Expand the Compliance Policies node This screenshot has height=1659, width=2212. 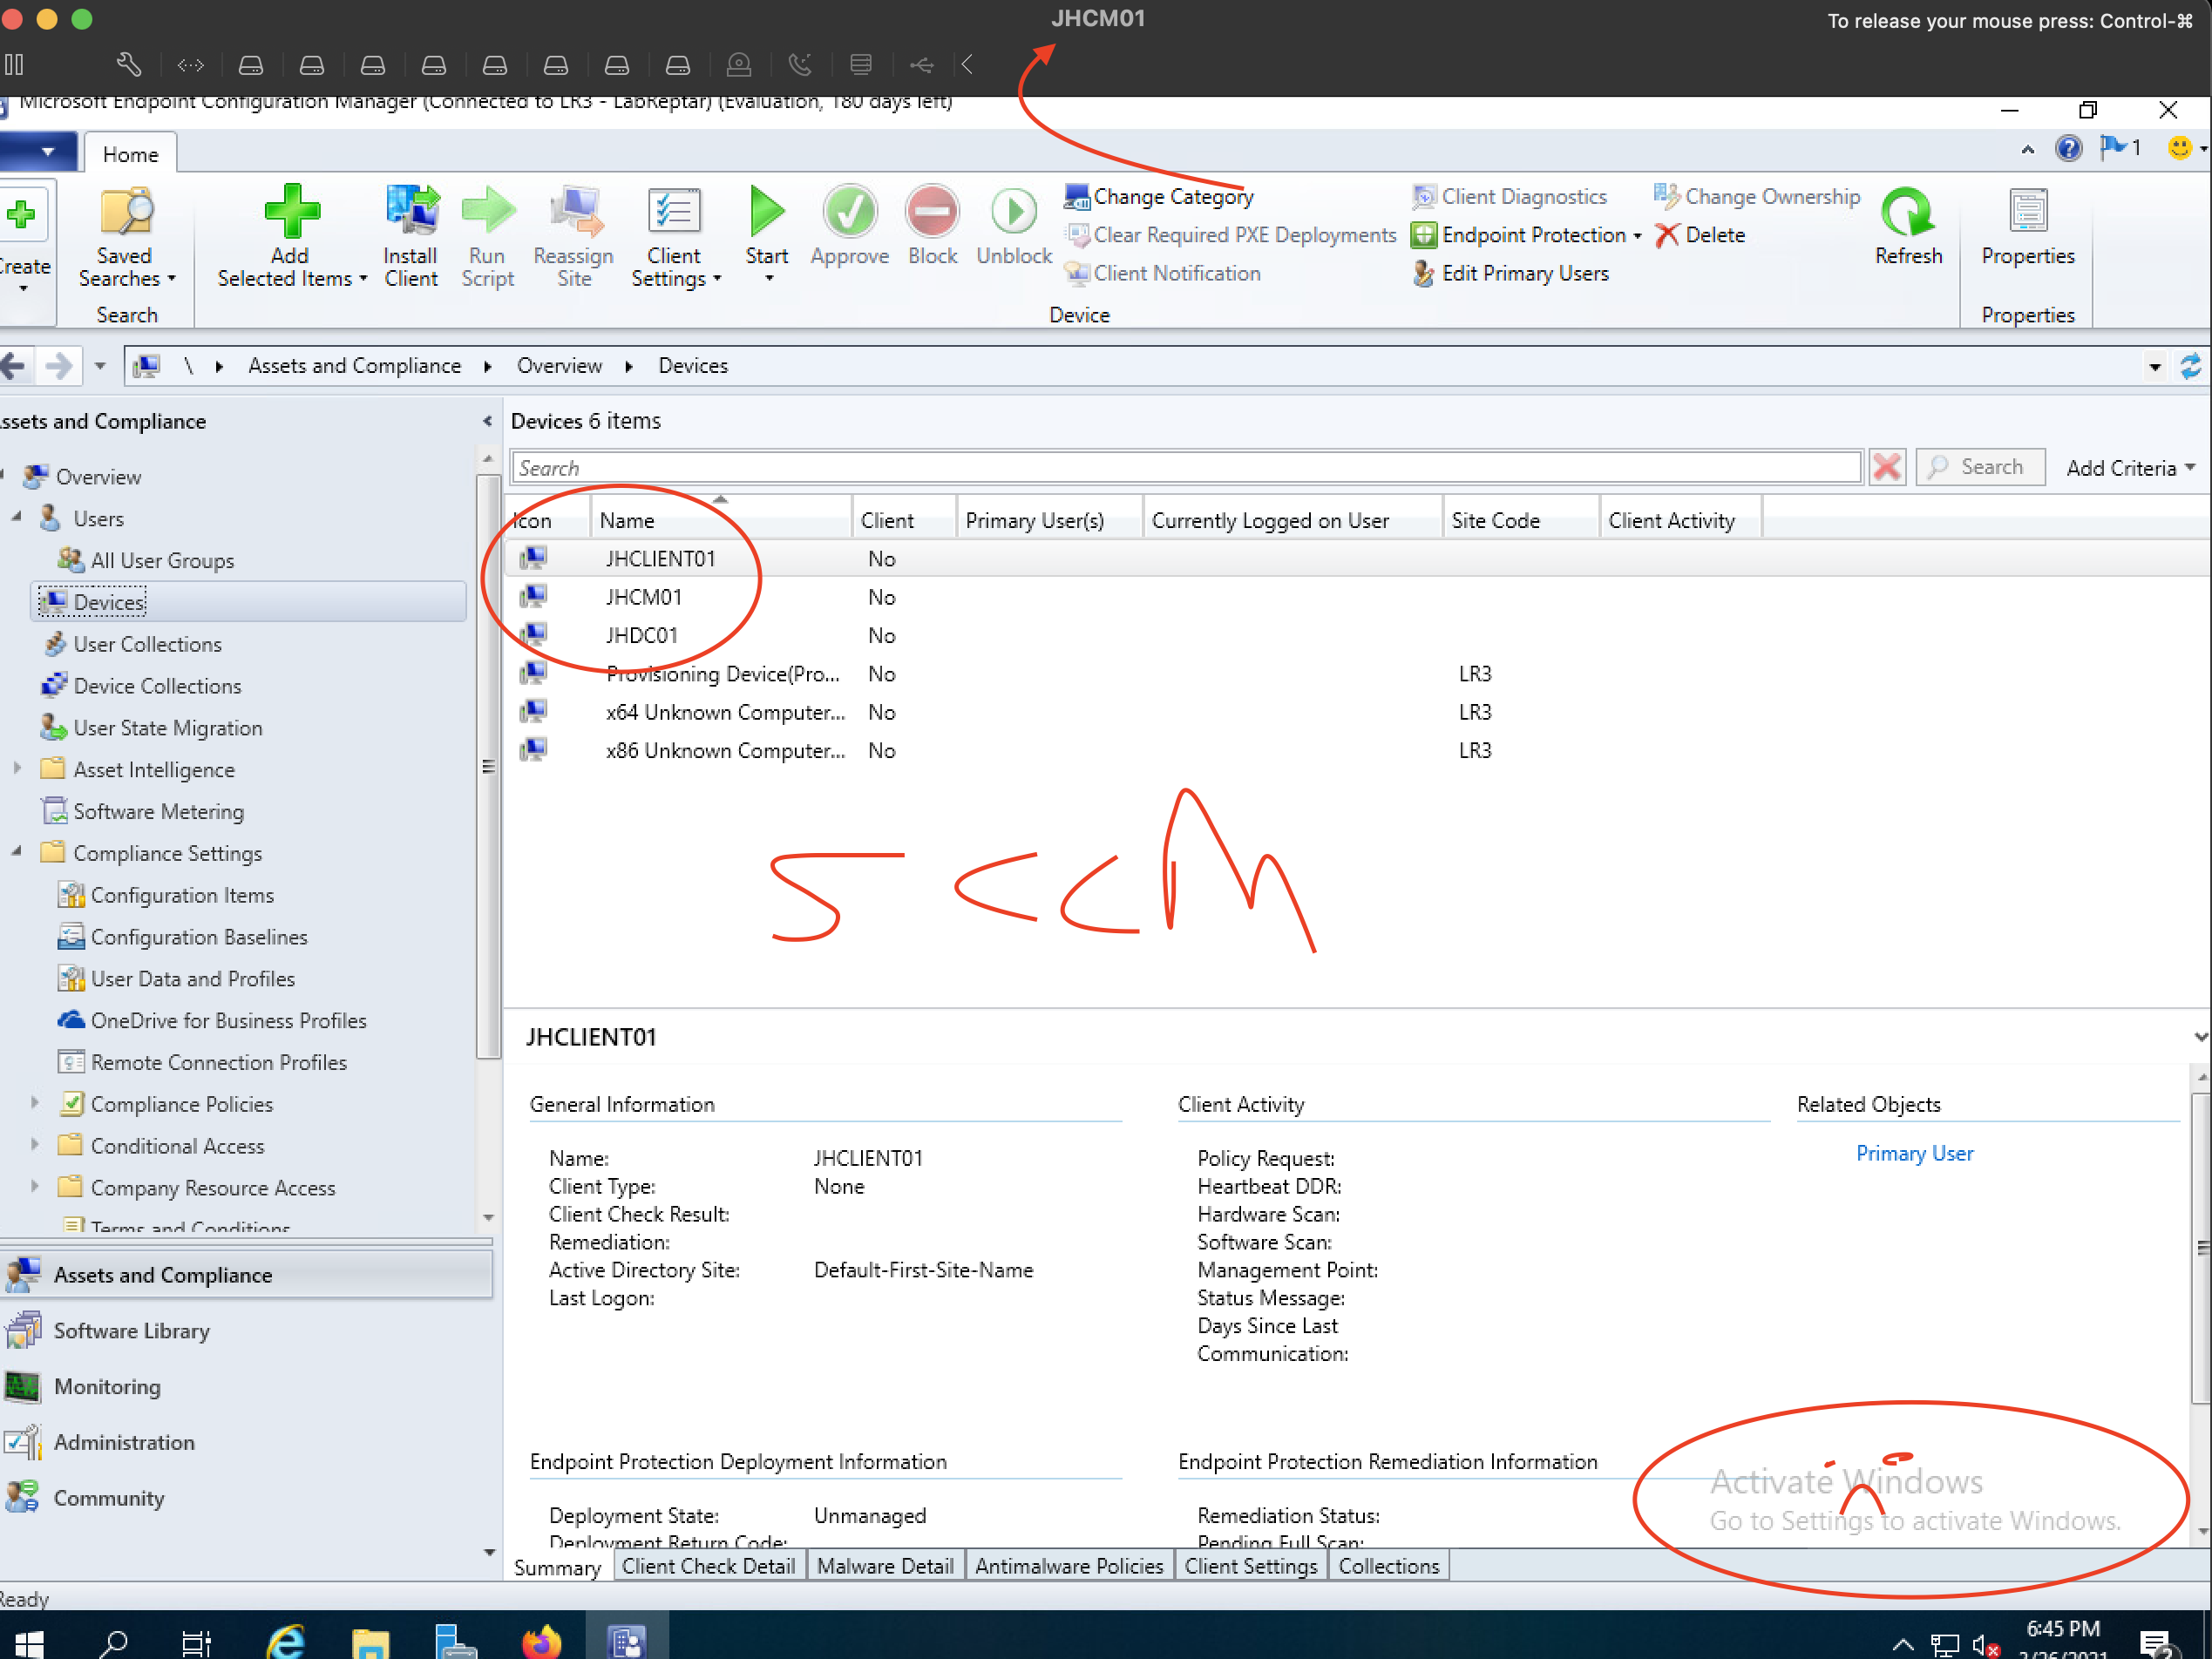34,1103
